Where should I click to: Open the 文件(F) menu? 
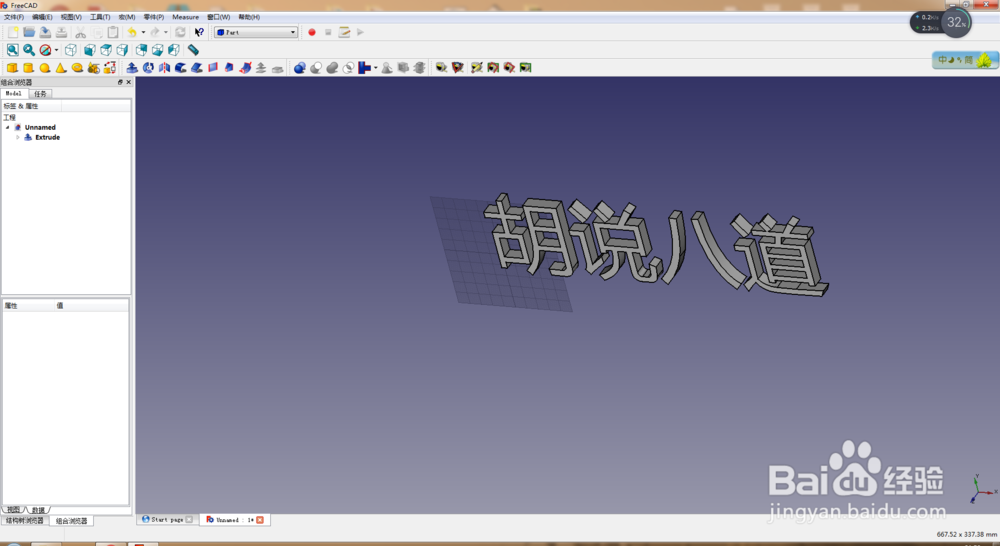(x=13, y=17)
